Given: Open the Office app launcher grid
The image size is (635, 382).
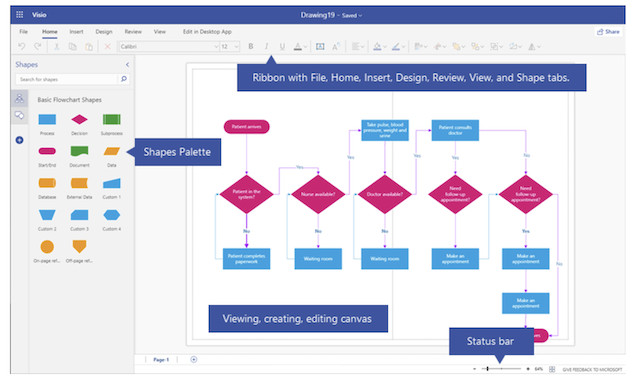Looking at the screenshot, I should (x=19, y=15).
